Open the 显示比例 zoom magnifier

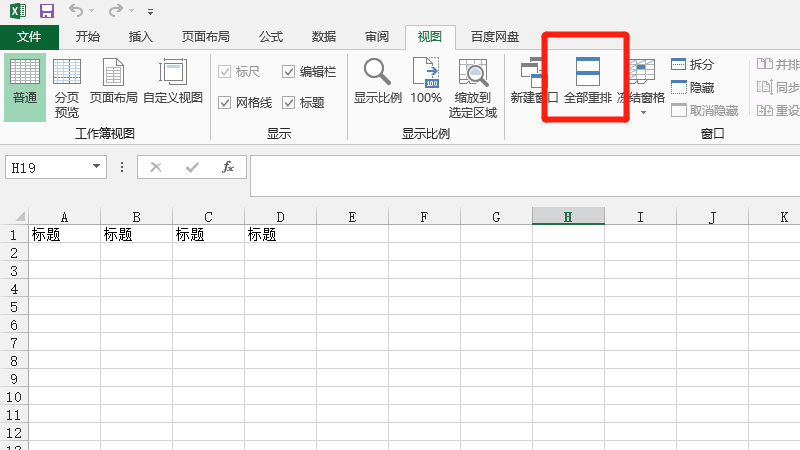coord(377,83)
